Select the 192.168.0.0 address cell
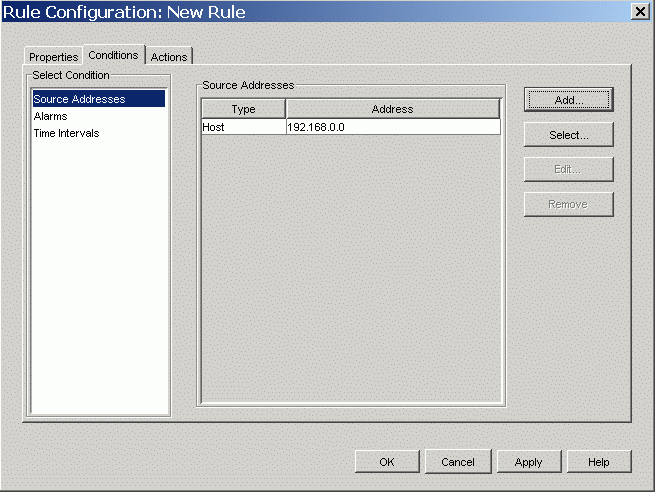The image size is (655, 492). (393, 127)
